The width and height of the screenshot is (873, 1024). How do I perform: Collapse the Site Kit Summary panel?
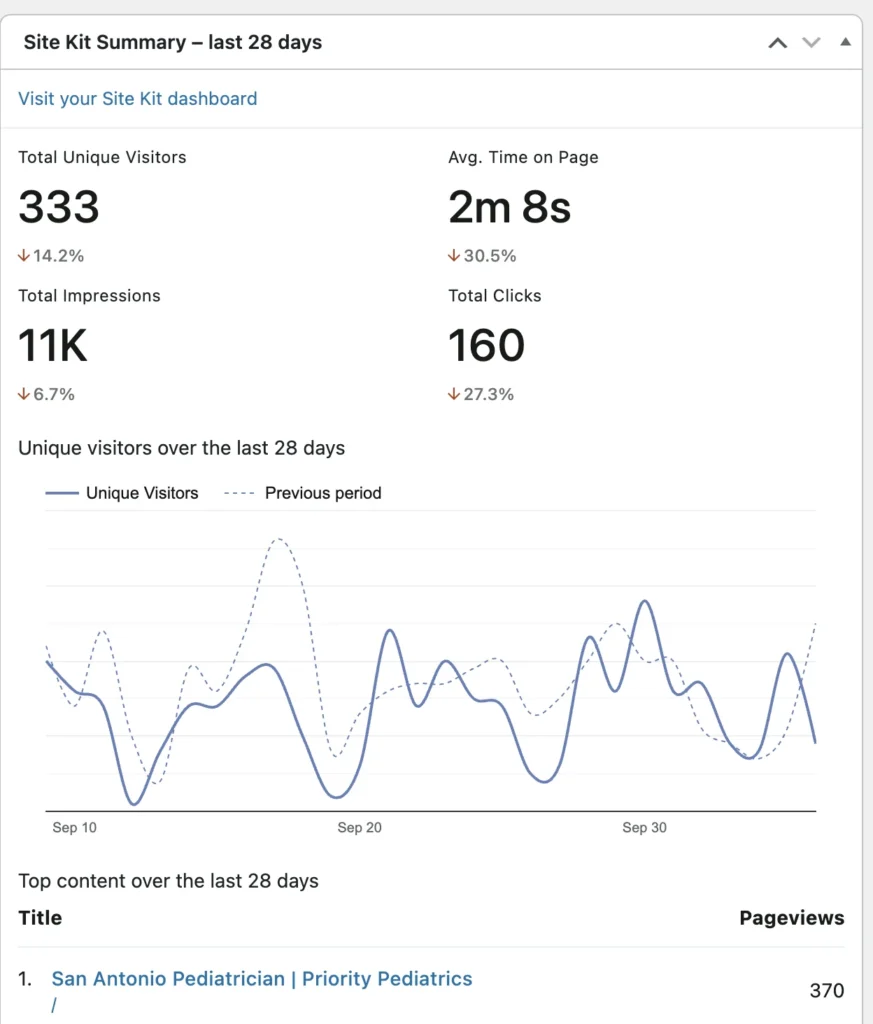coord(846,42)
